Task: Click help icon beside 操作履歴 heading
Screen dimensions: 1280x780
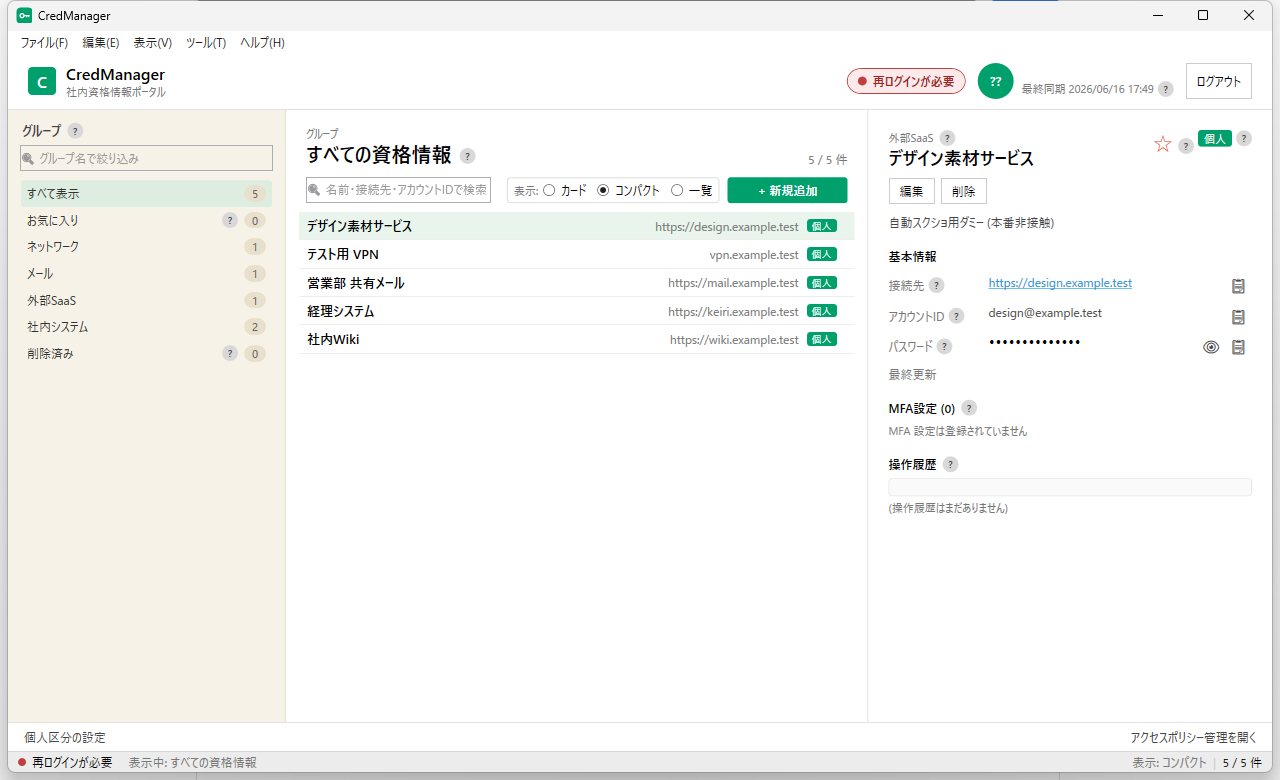Action: pos(950,464)
